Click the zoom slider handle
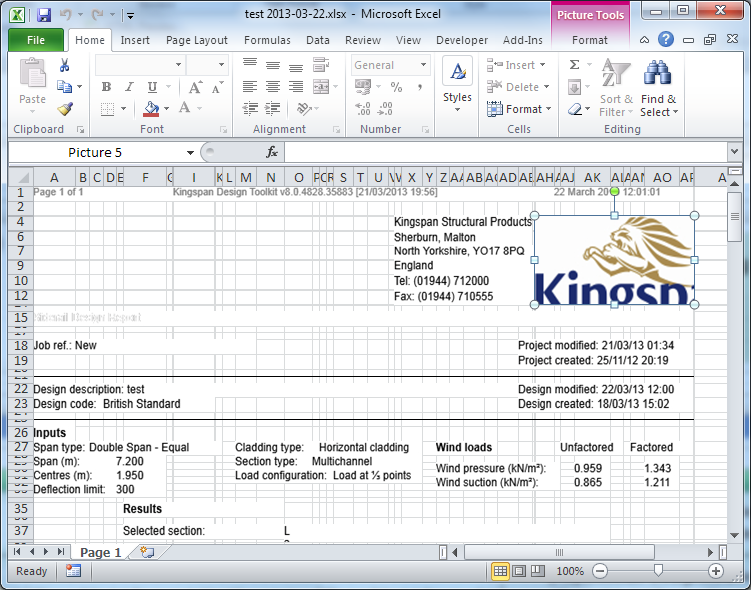Image resolution: width=751 pixels, height=590 pixels. [658, 570]
